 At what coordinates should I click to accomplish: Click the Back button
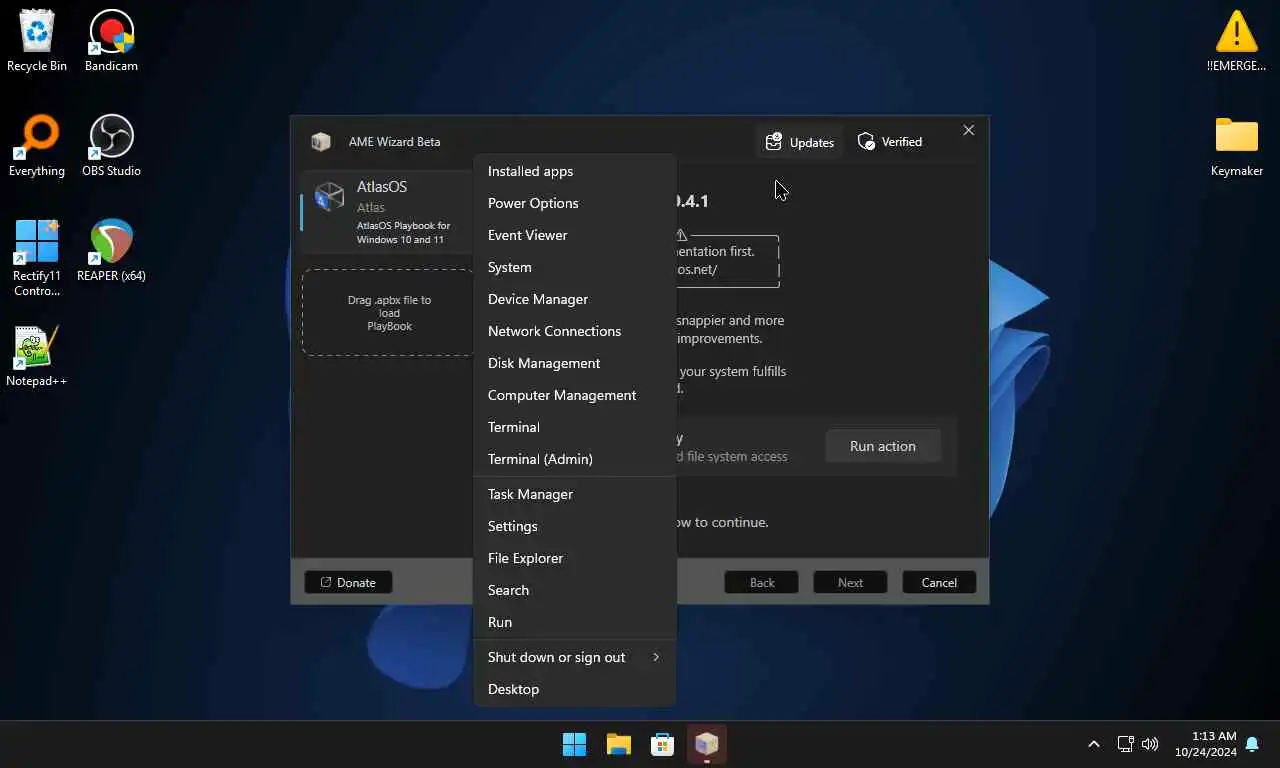click(762, 582)
